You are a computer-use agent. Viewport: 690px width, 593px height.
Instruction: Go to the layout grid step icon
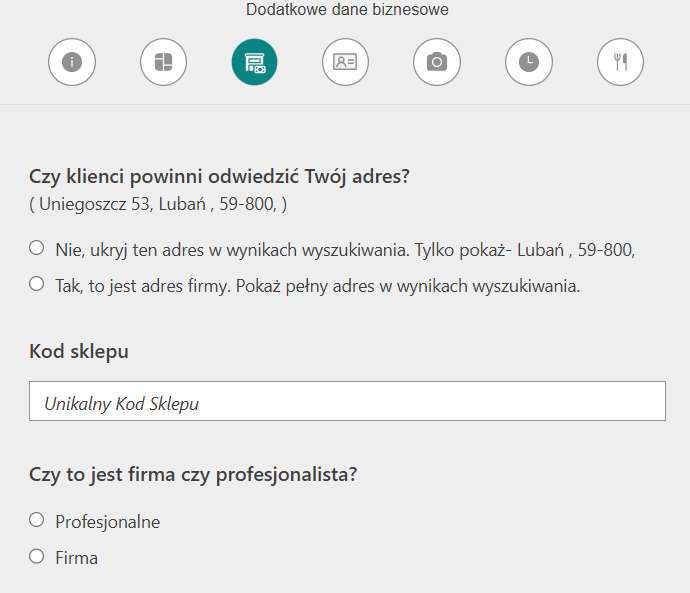(163, 62)
